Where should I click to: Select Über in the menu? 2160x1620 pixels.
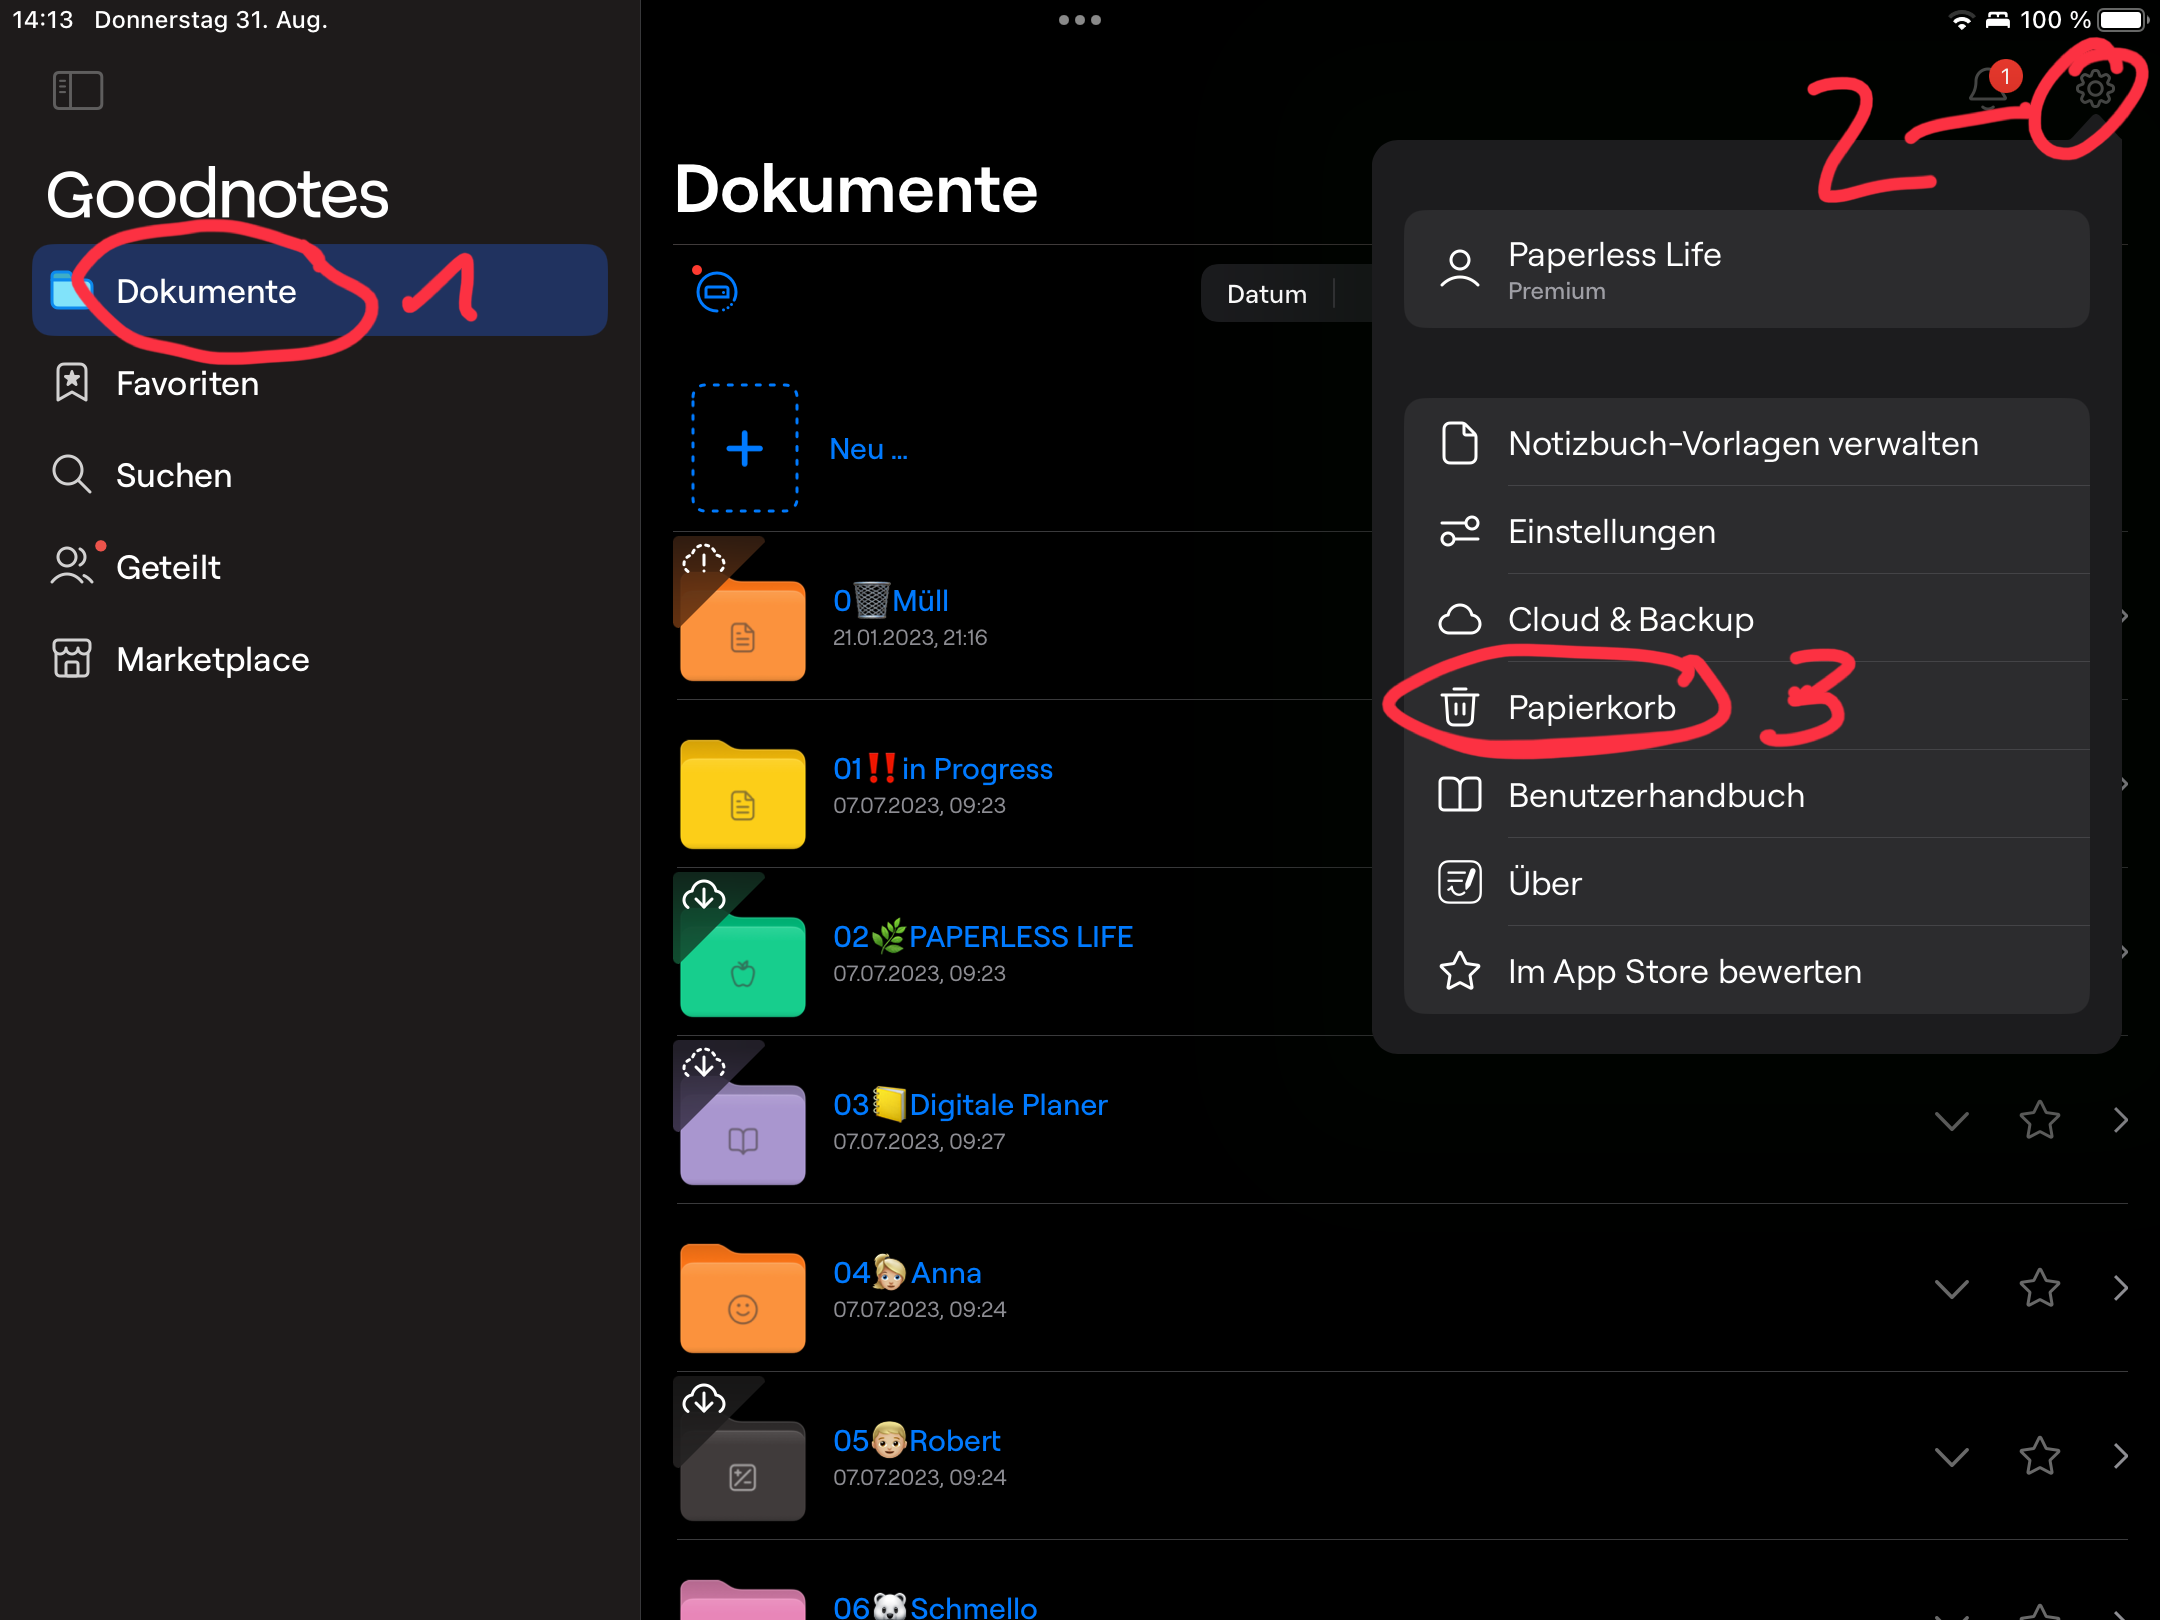pos(1746,883)
